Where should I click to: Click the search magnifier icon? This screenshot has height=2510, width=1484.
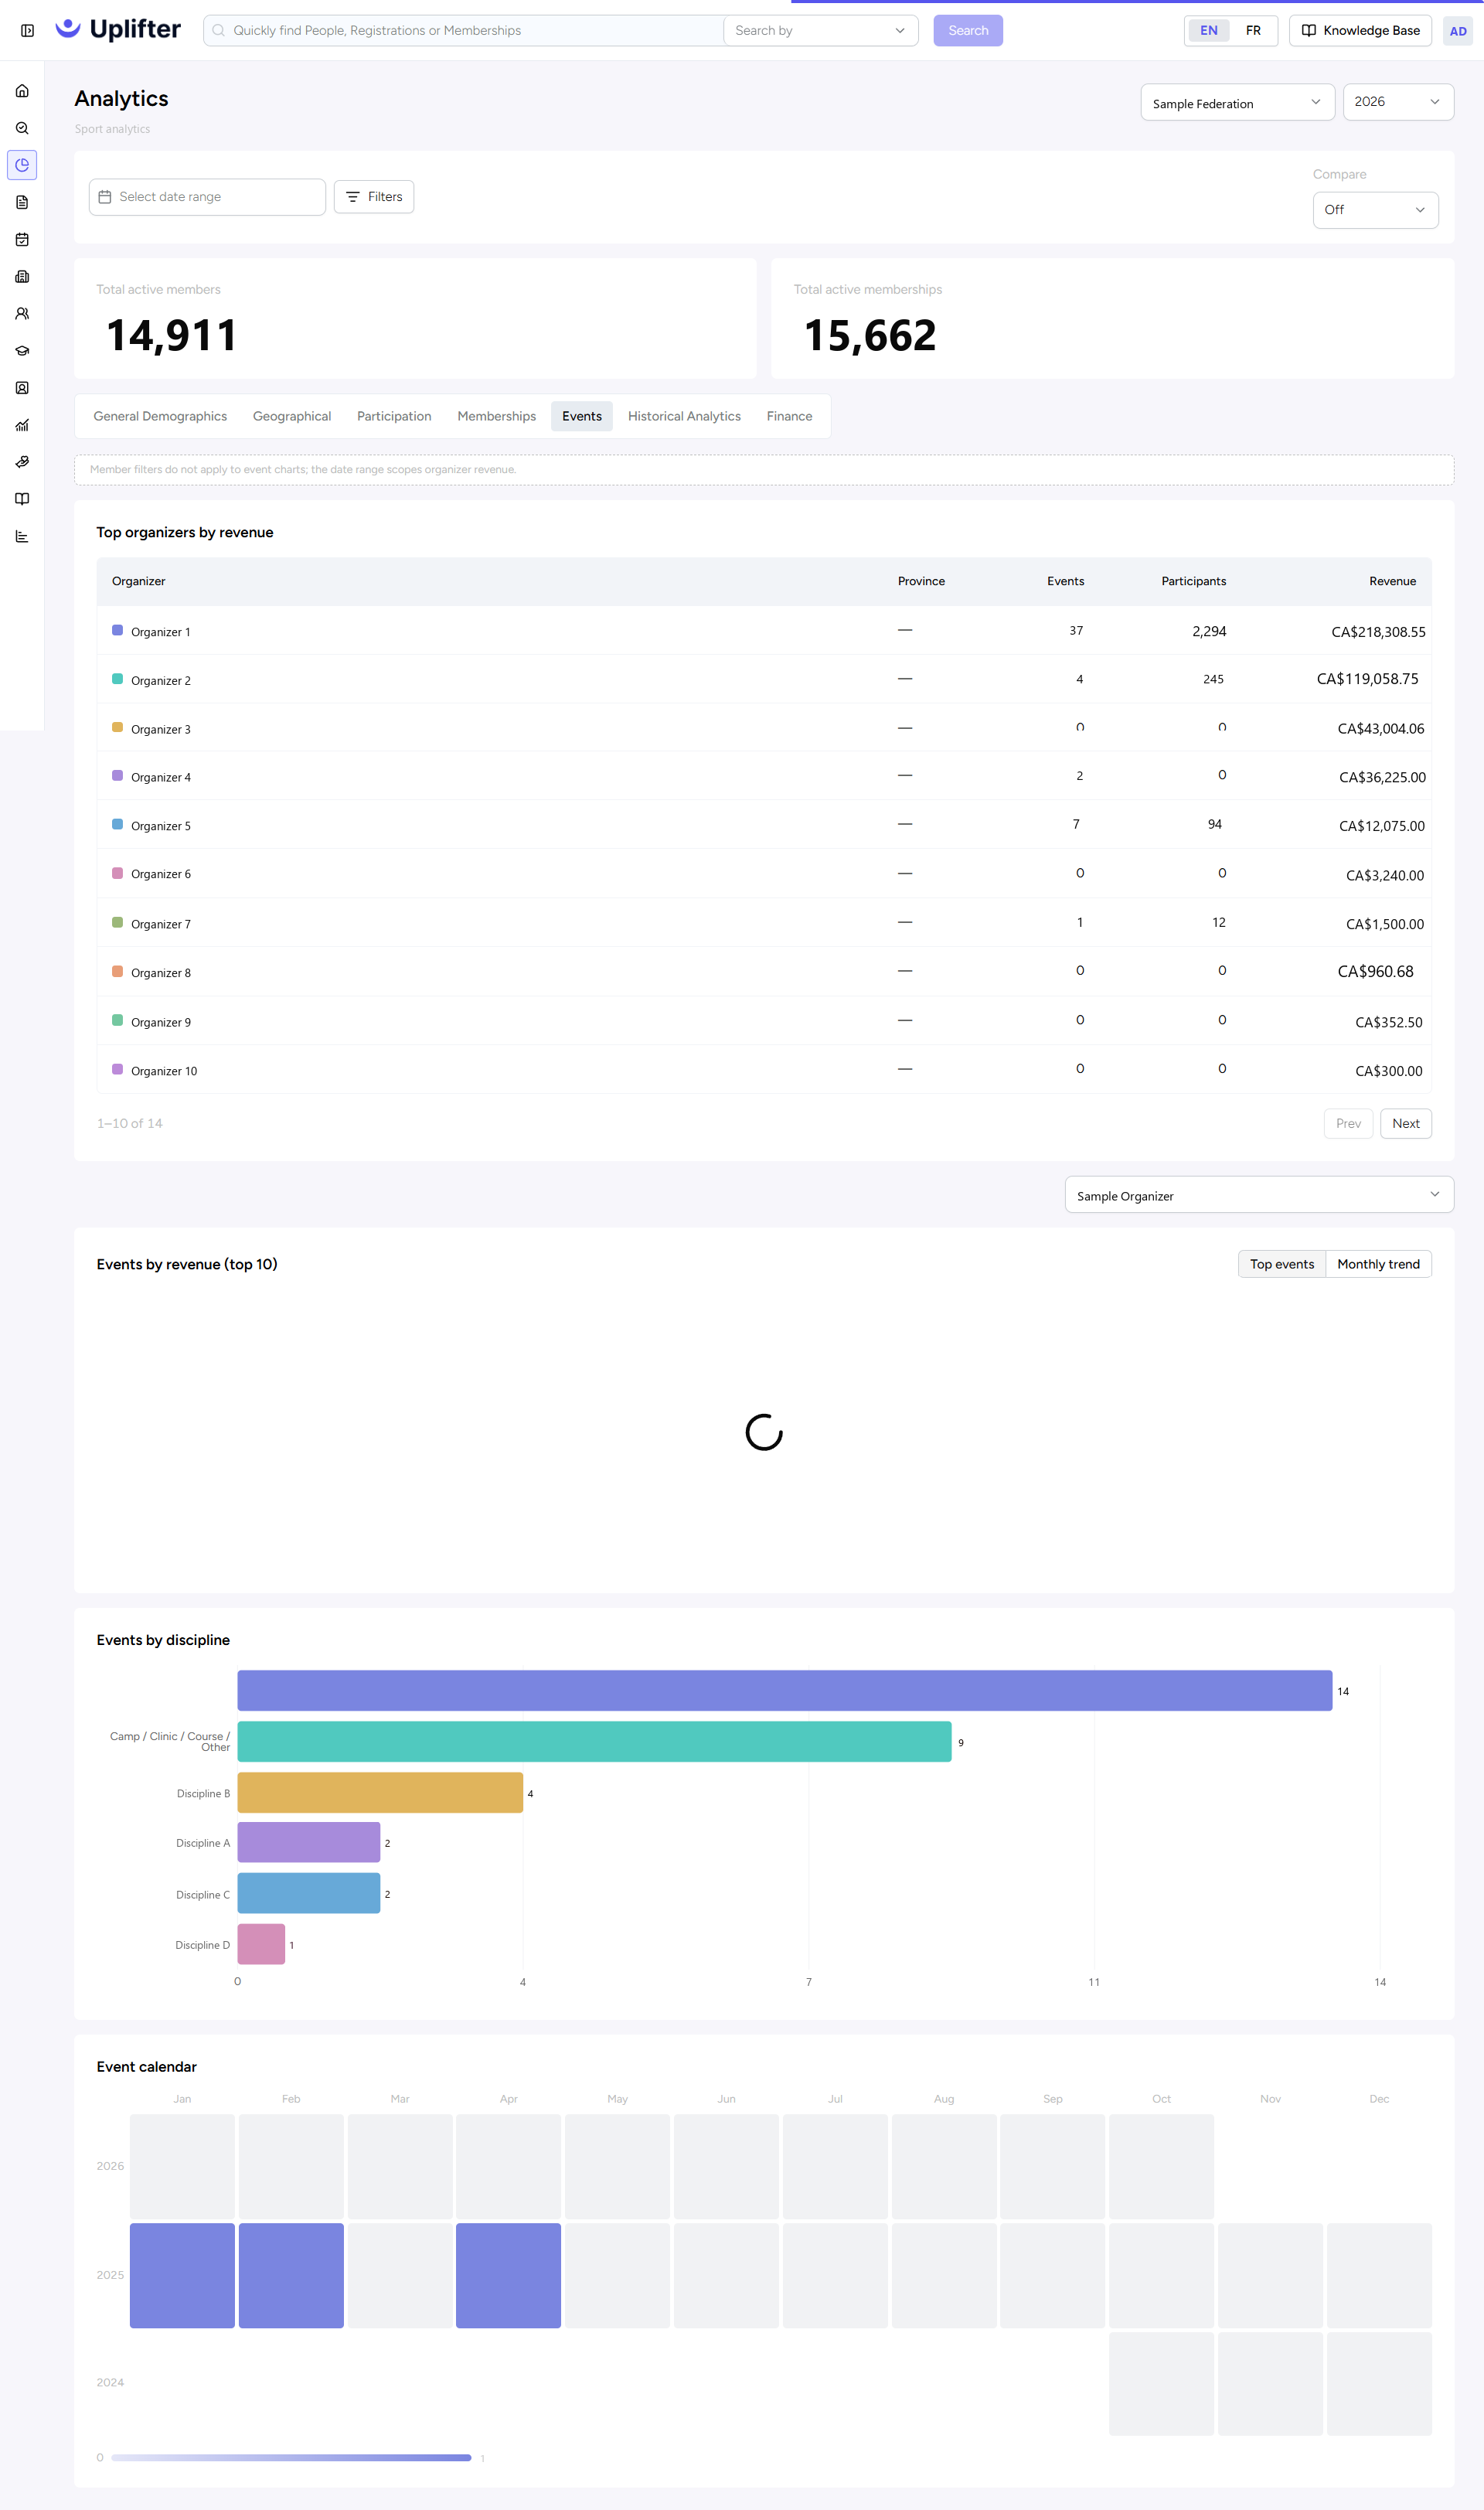click(218, 31)
